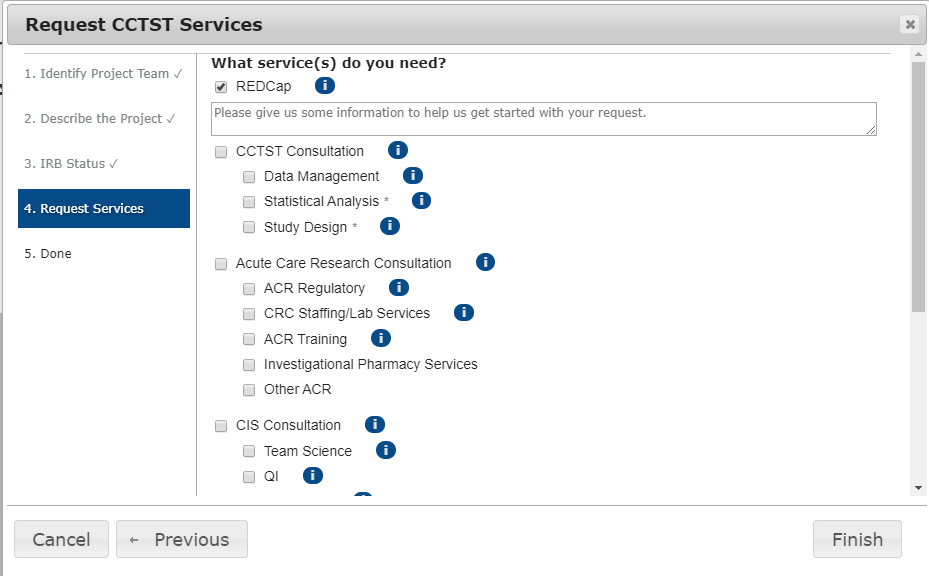Click the Acute Care Research Consultation info icon

(485, 262)
